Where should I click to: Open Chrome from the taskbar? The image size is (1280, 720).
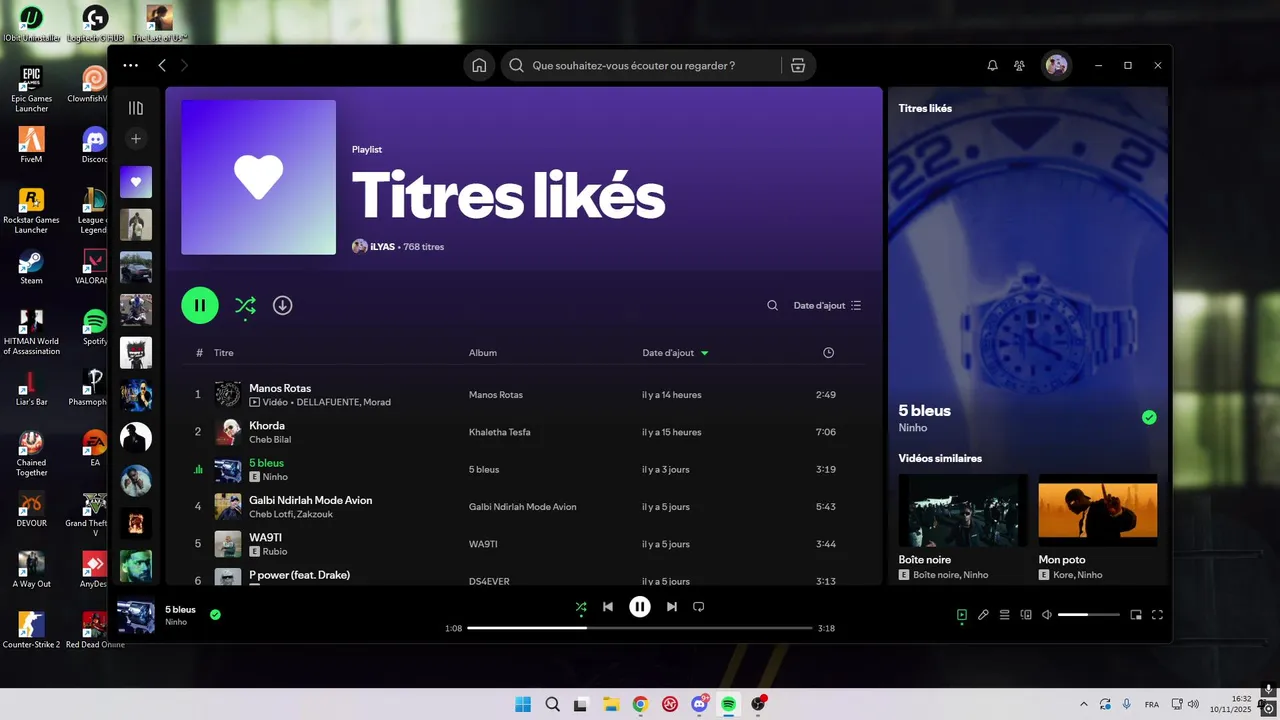point(640,704)
